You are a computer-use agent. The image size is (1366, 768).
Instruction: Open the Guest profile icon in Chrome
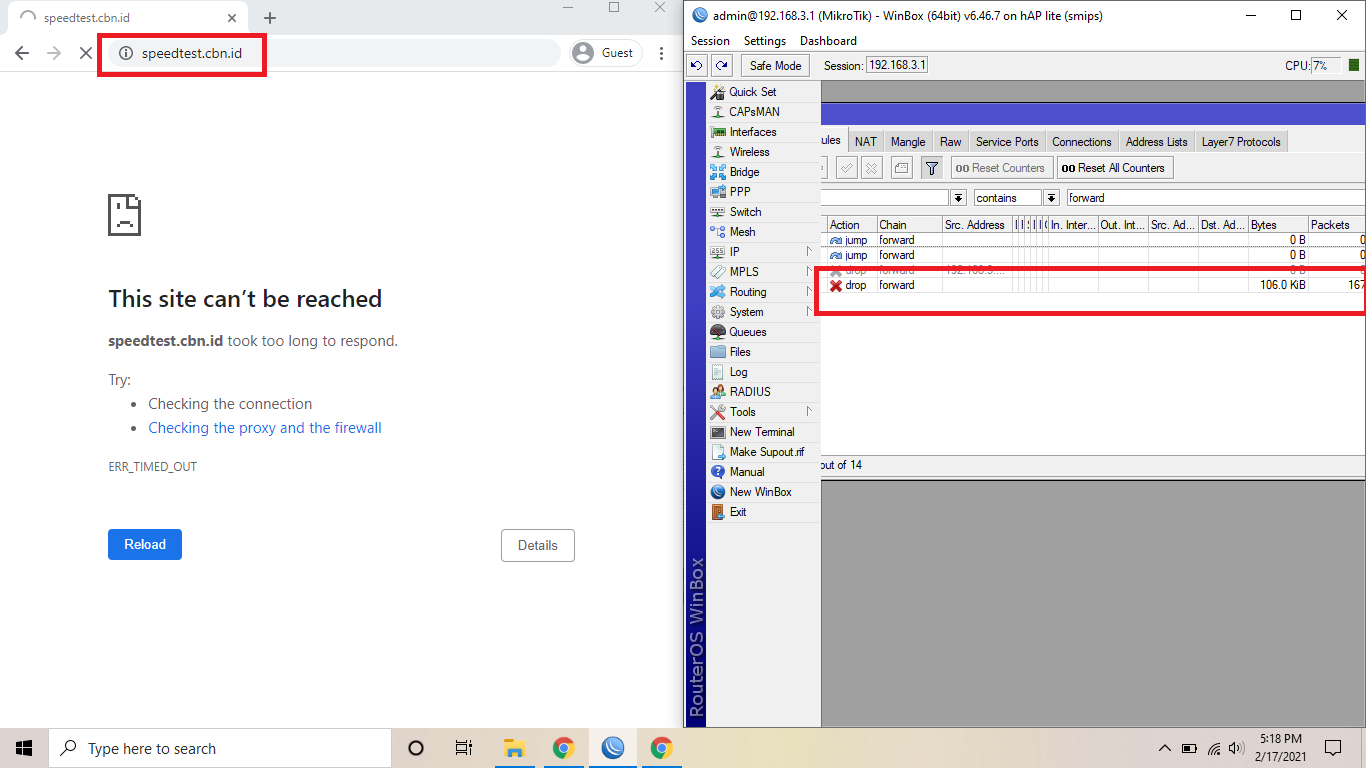click(x=583, y=53)
